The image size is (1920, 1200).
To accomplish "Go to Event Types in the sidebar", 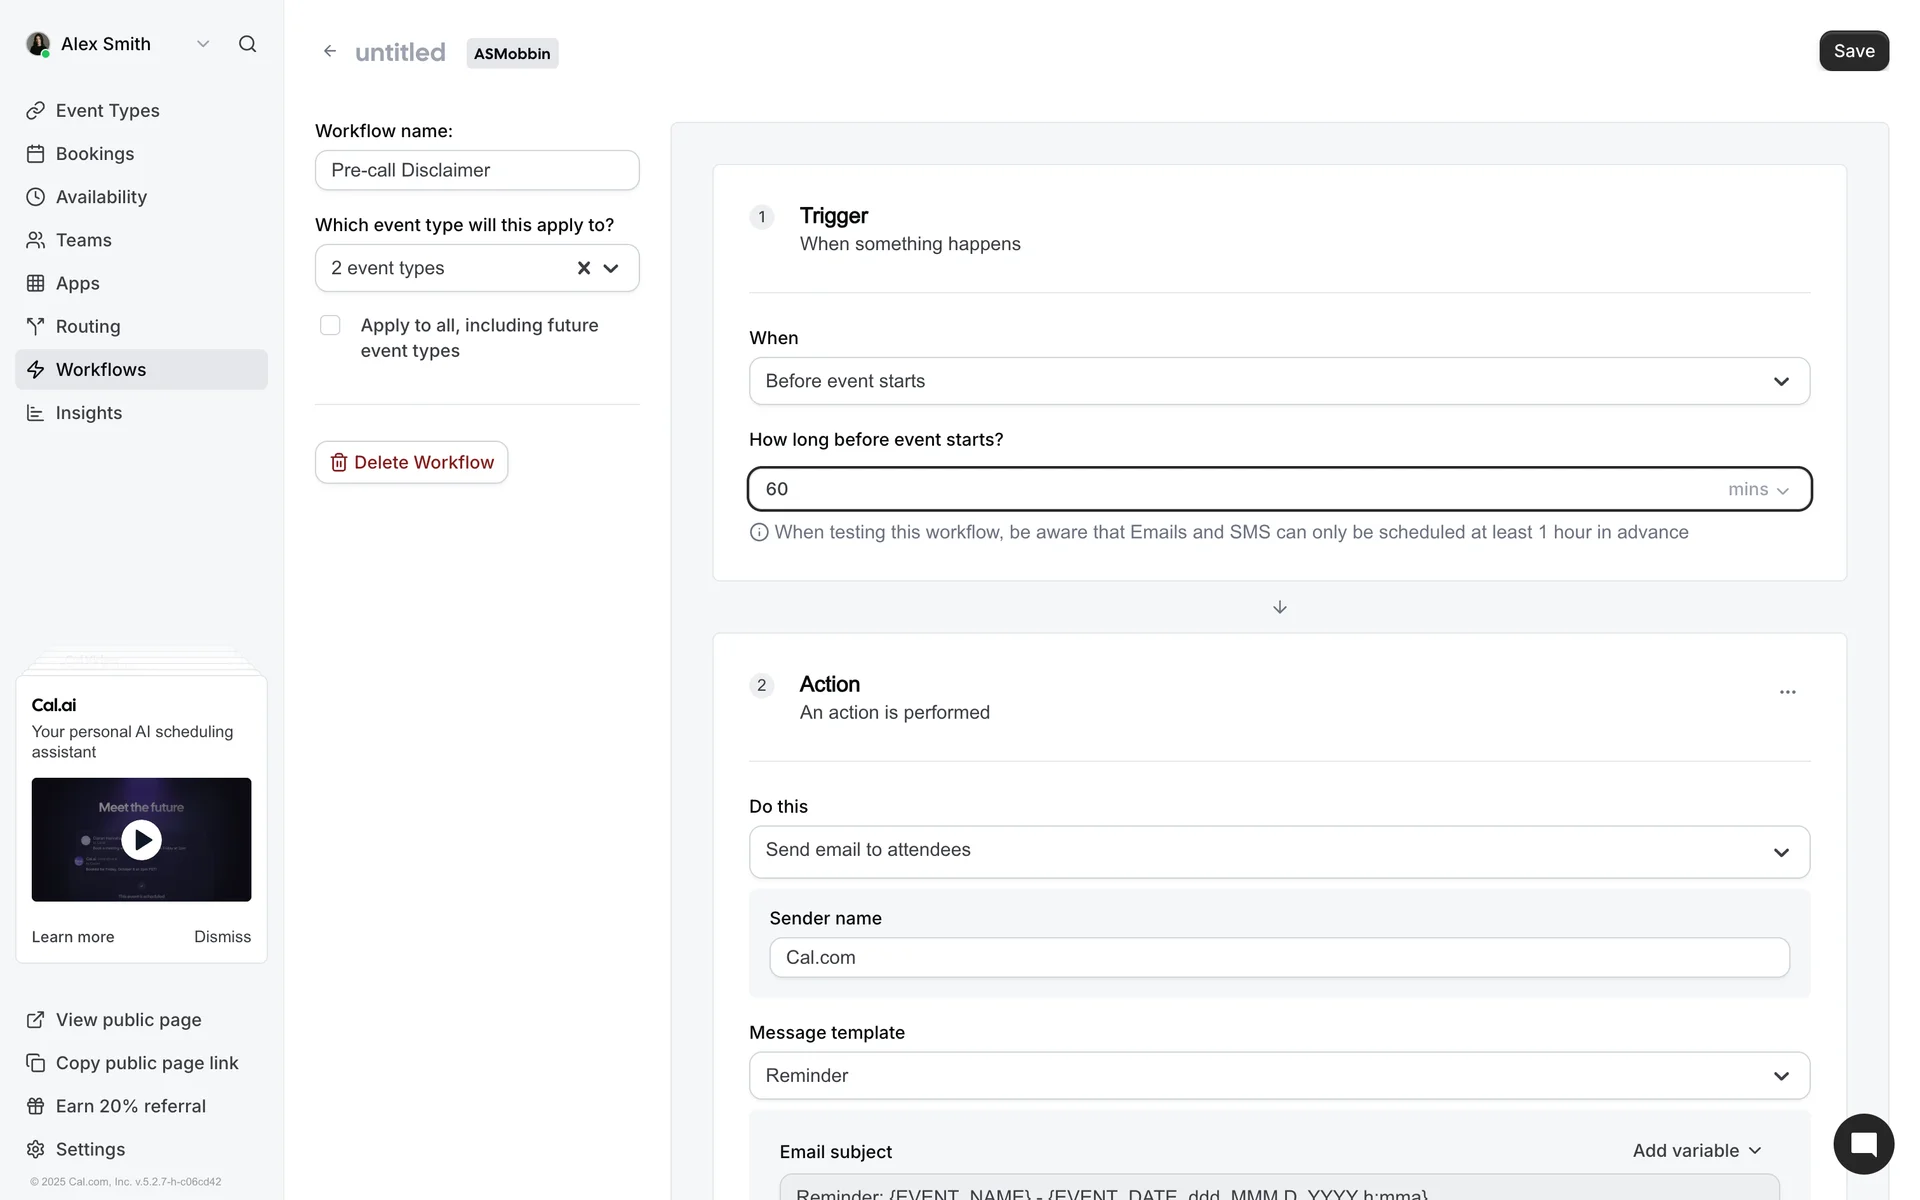I will 107,110.
